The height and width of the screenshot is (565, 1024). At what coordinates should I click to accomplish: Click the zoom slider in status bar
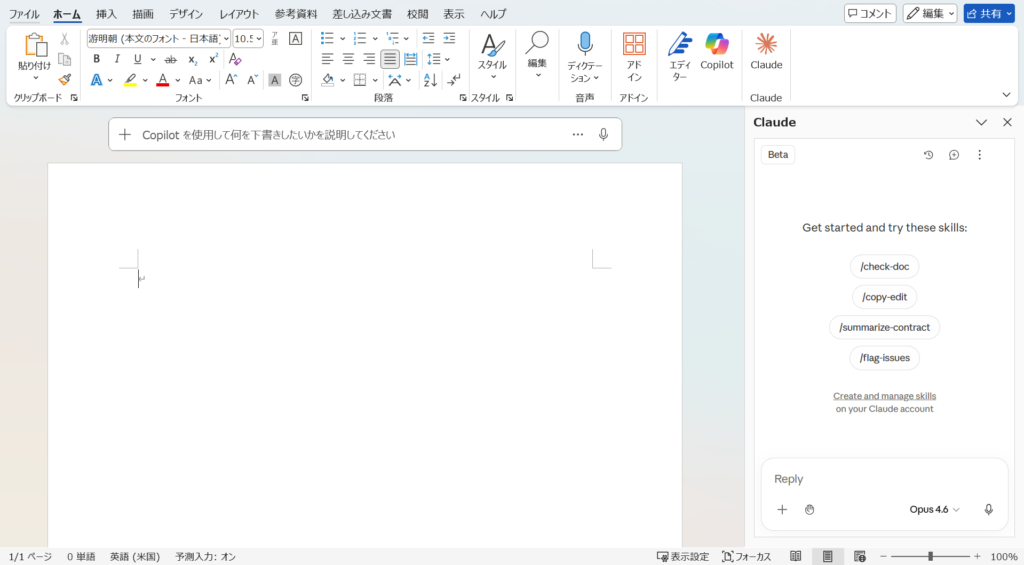[x=930, y=556]
